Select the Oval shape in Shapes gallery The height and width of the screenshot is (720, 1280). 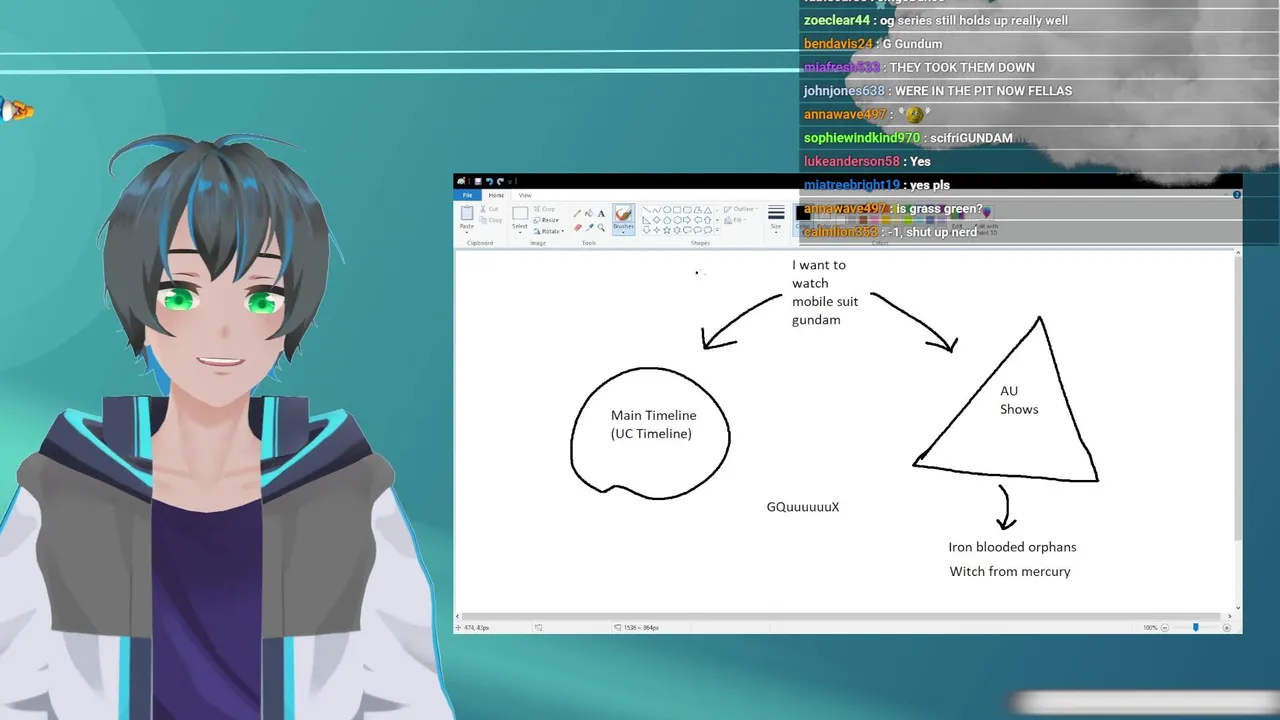click(667, 209)
